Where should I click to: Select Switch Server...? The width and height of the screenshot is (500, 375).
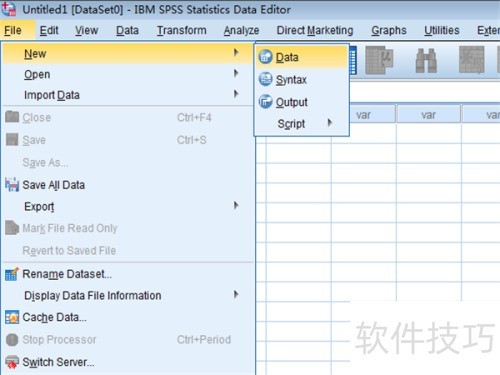128,362
